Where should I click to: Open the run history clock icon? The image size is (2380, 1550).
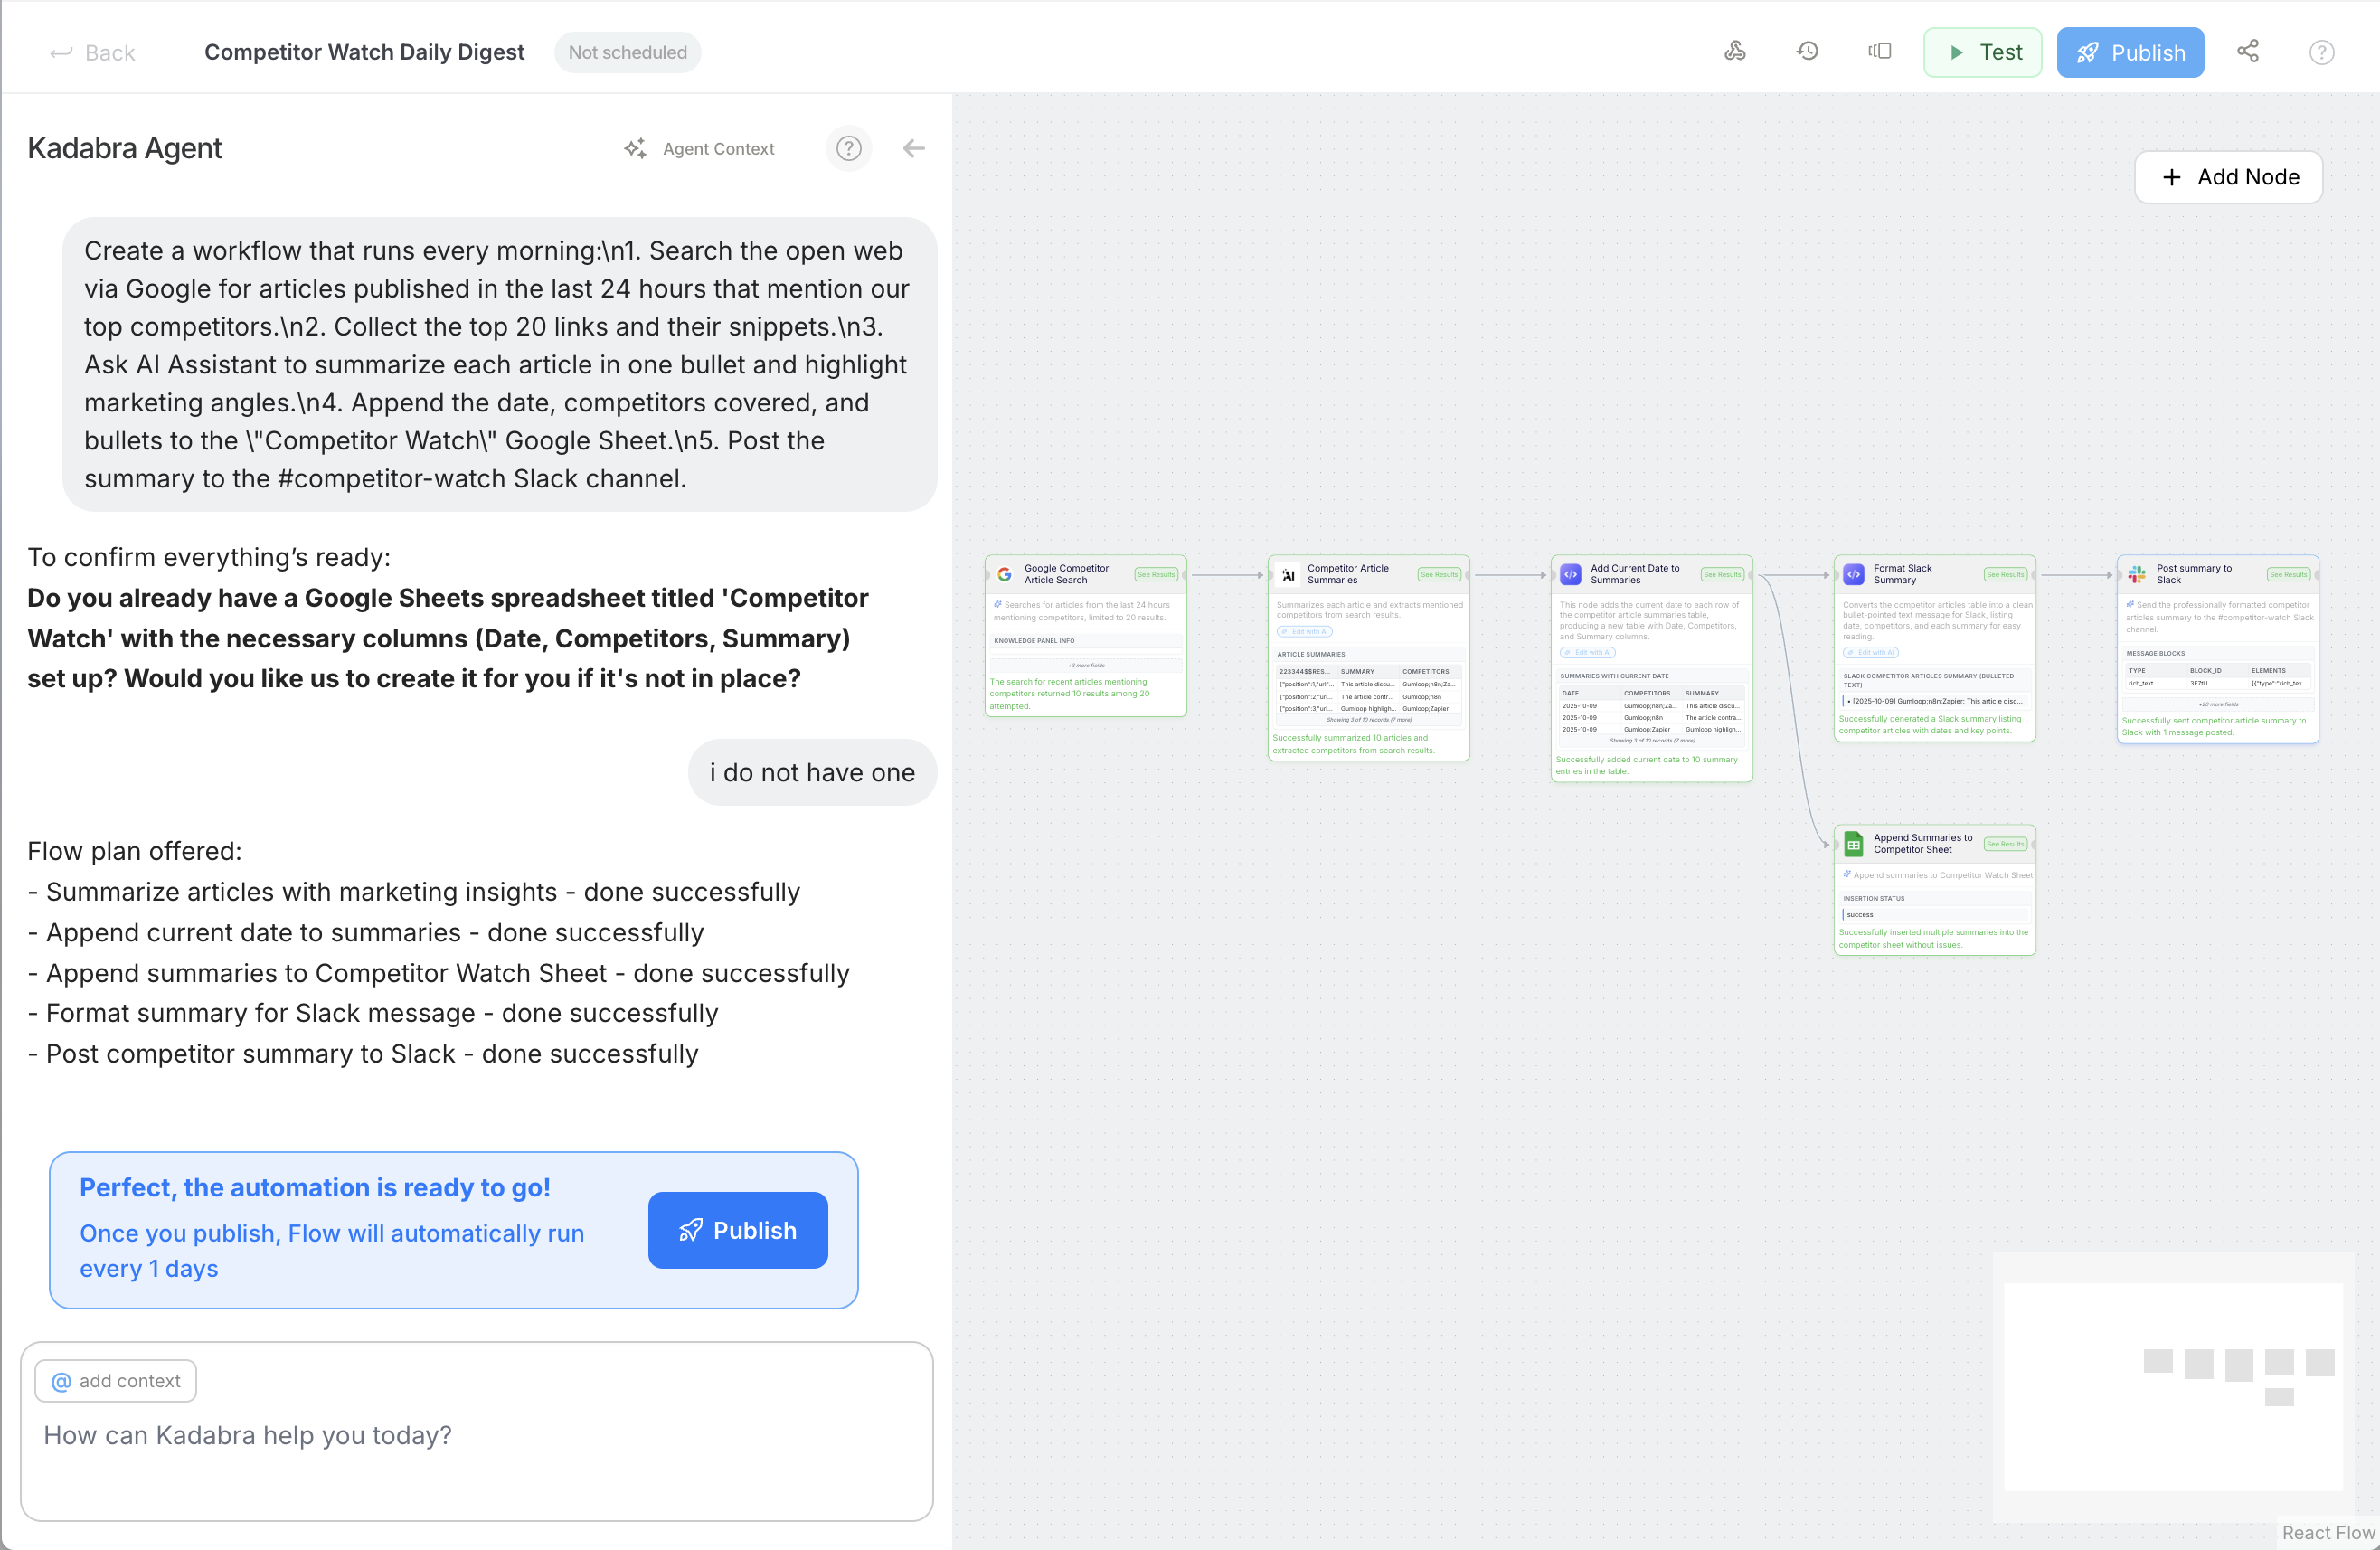[x=1807, y=51]
